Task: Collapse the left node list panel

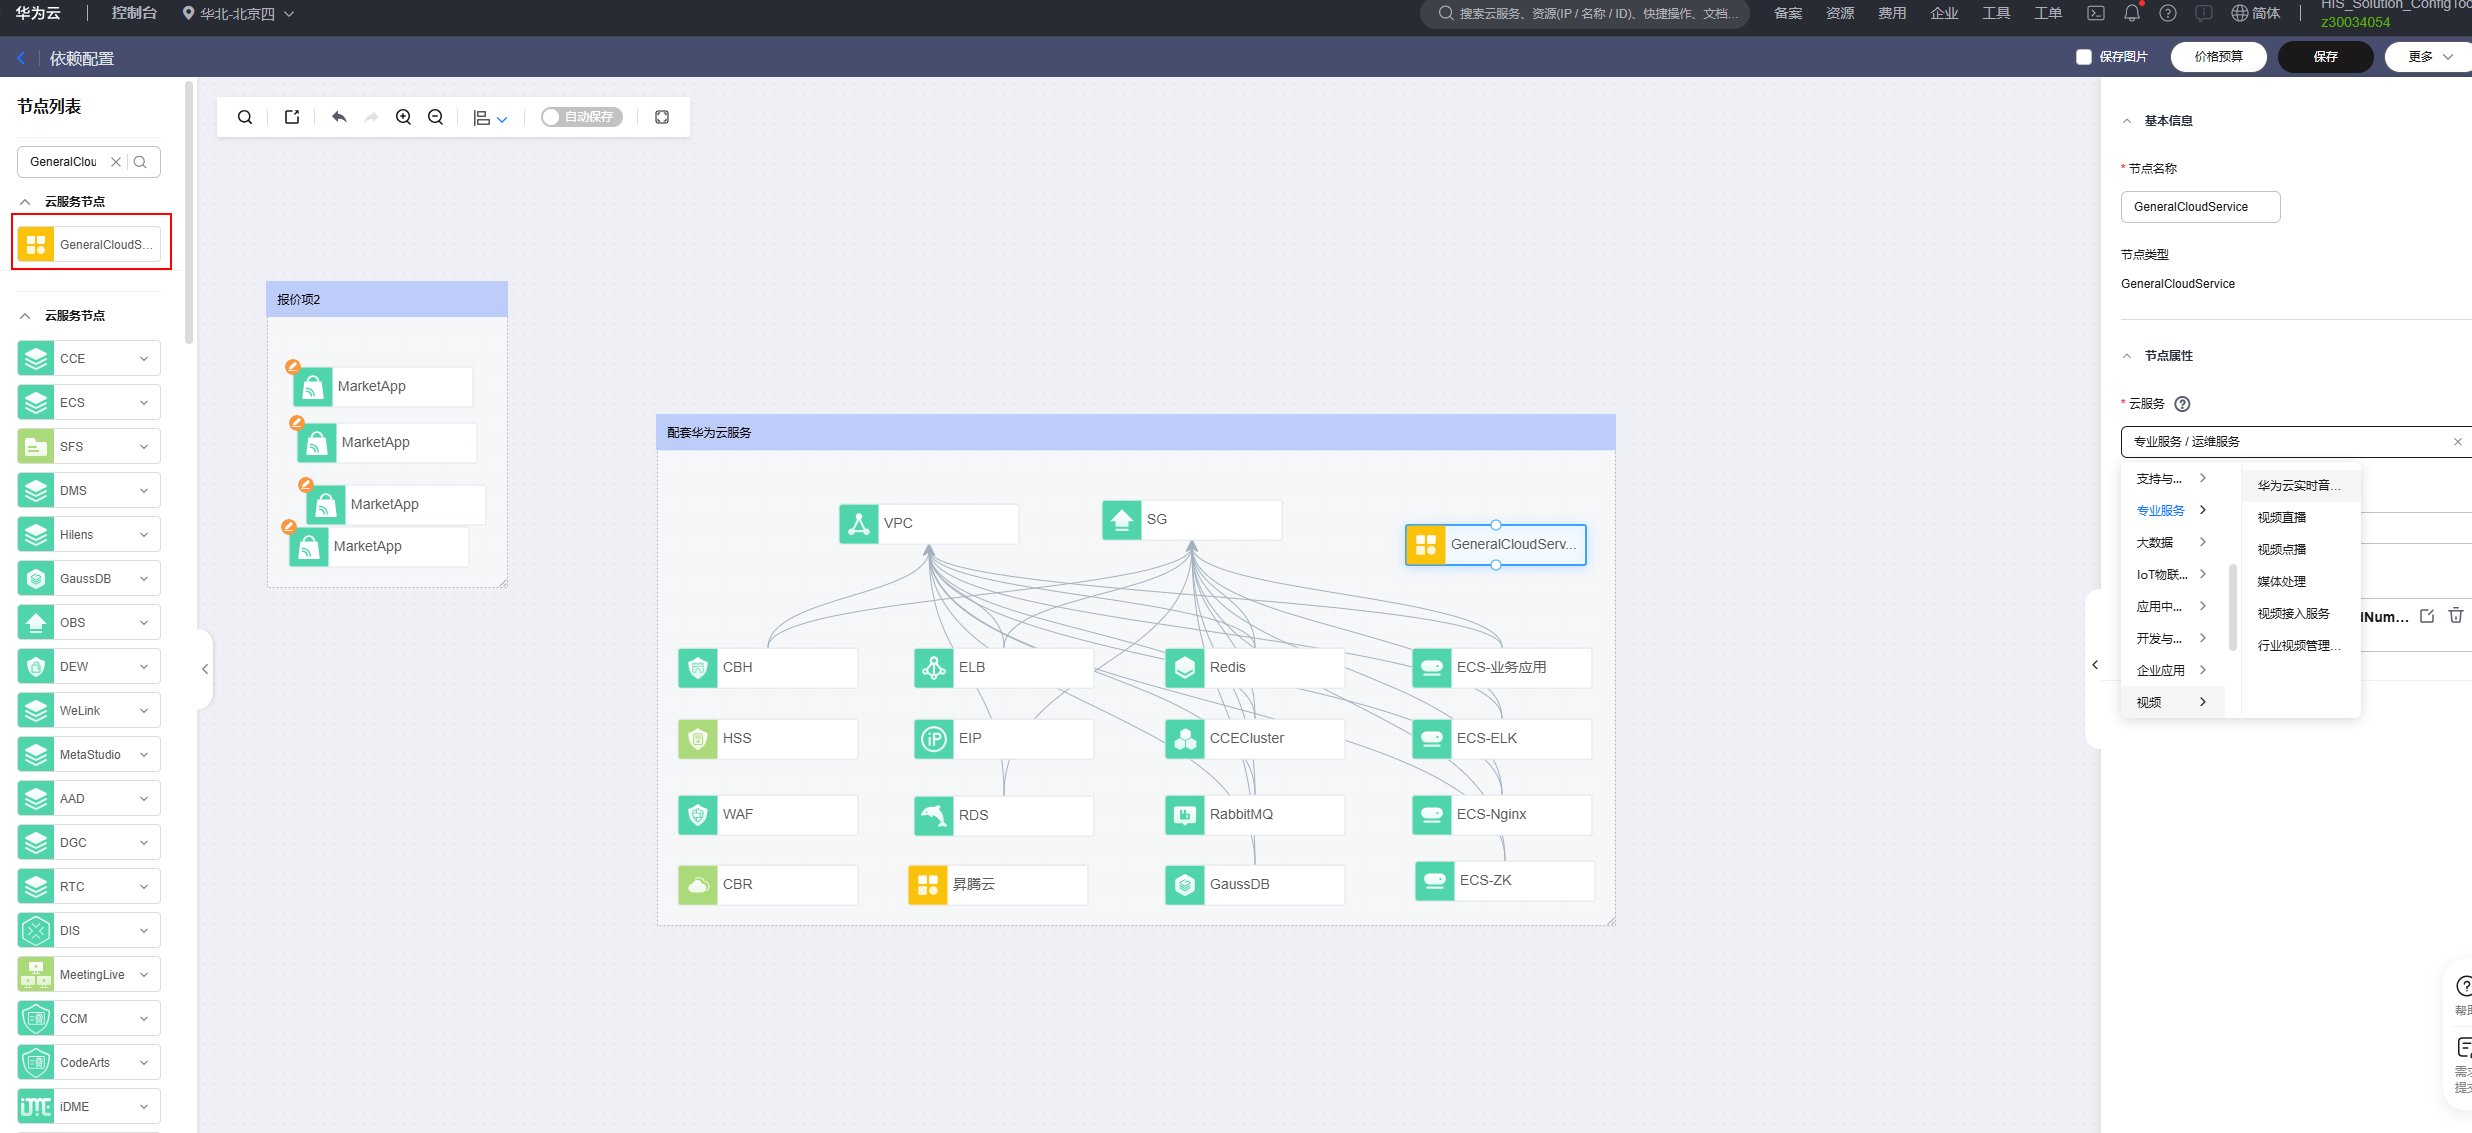Action: [x=205, y=669]
